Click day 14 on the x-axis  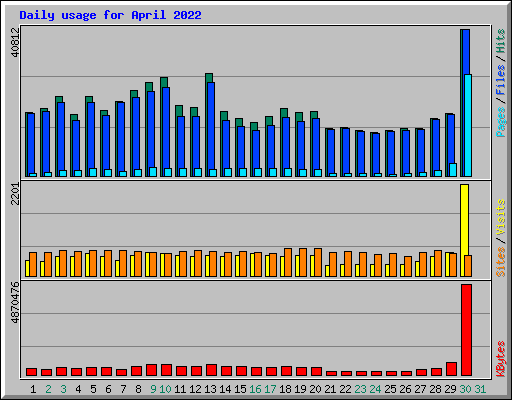click(x=225, y=389)
